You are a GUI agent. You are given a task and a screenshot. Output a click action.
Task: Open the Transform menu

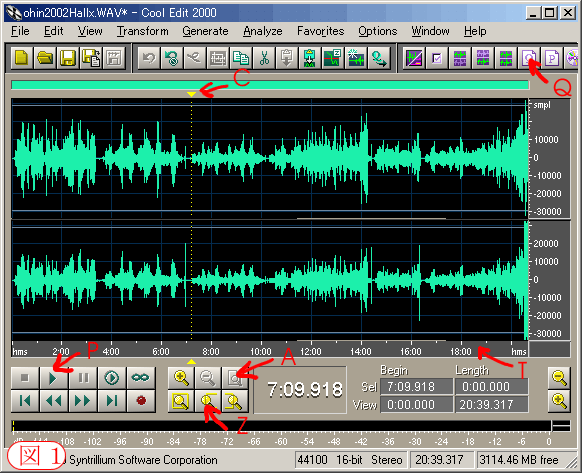[x=143, y=31]
